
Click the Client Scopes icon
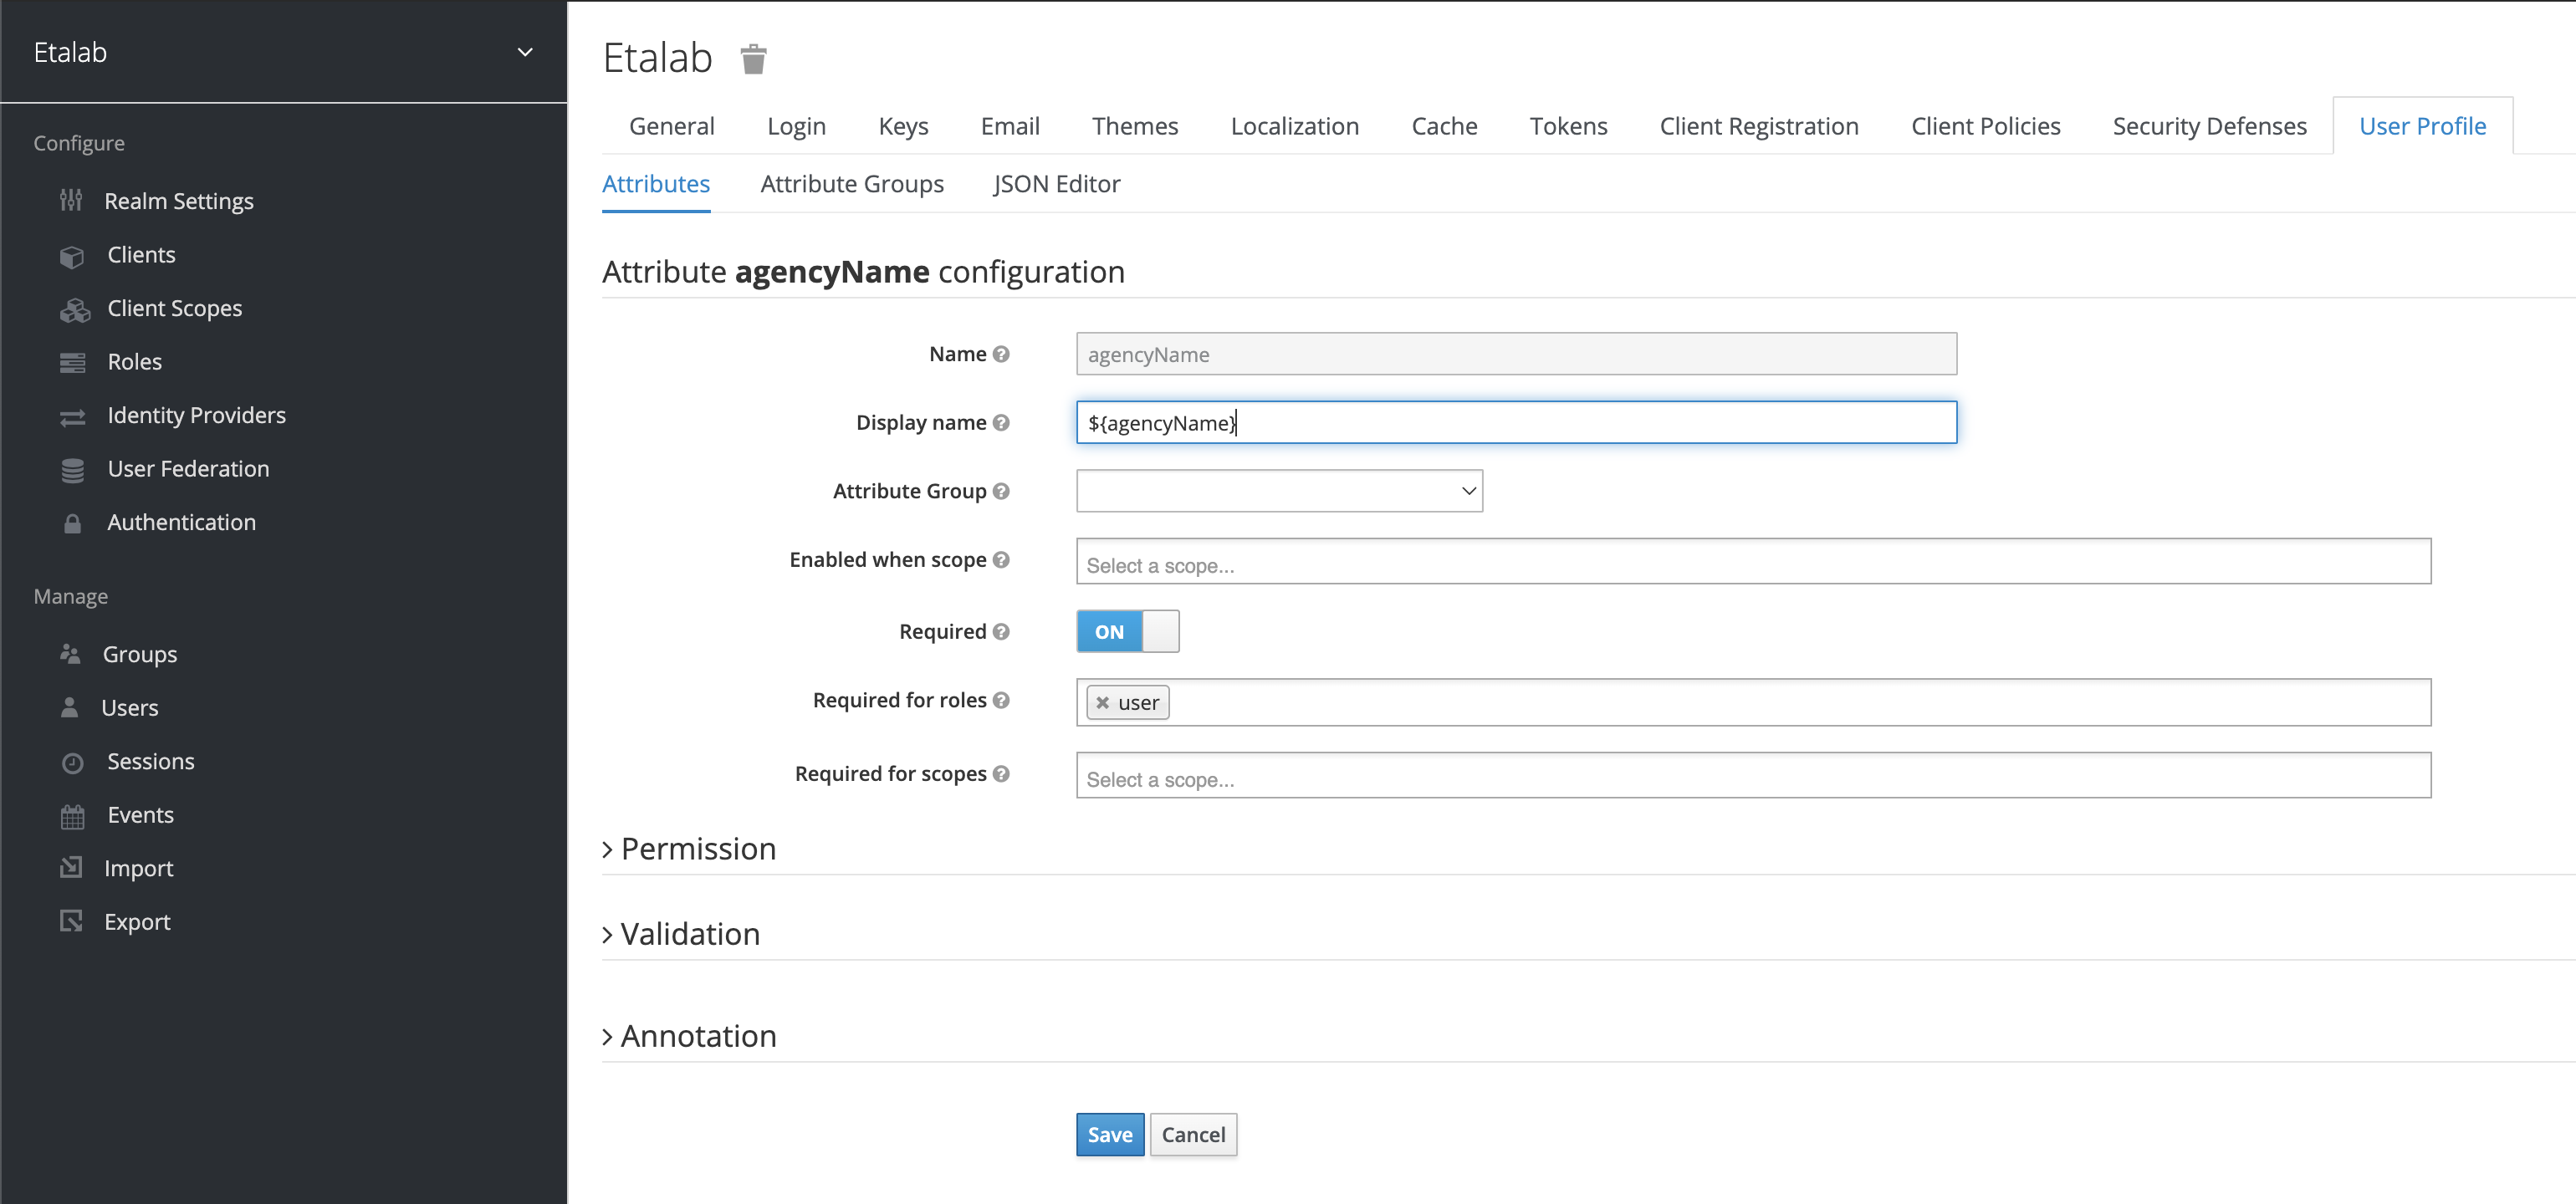coord(74,309)
